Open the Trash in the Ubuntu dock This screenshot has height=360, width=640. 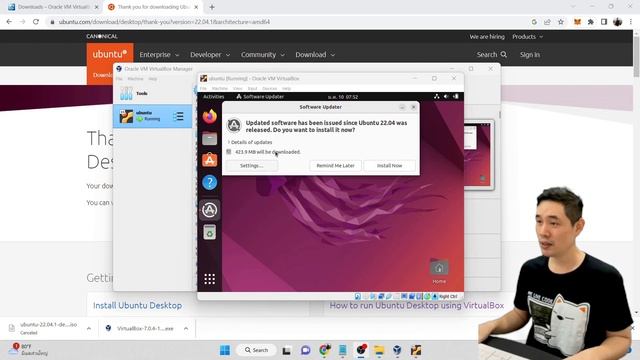(x=209, y=232)
